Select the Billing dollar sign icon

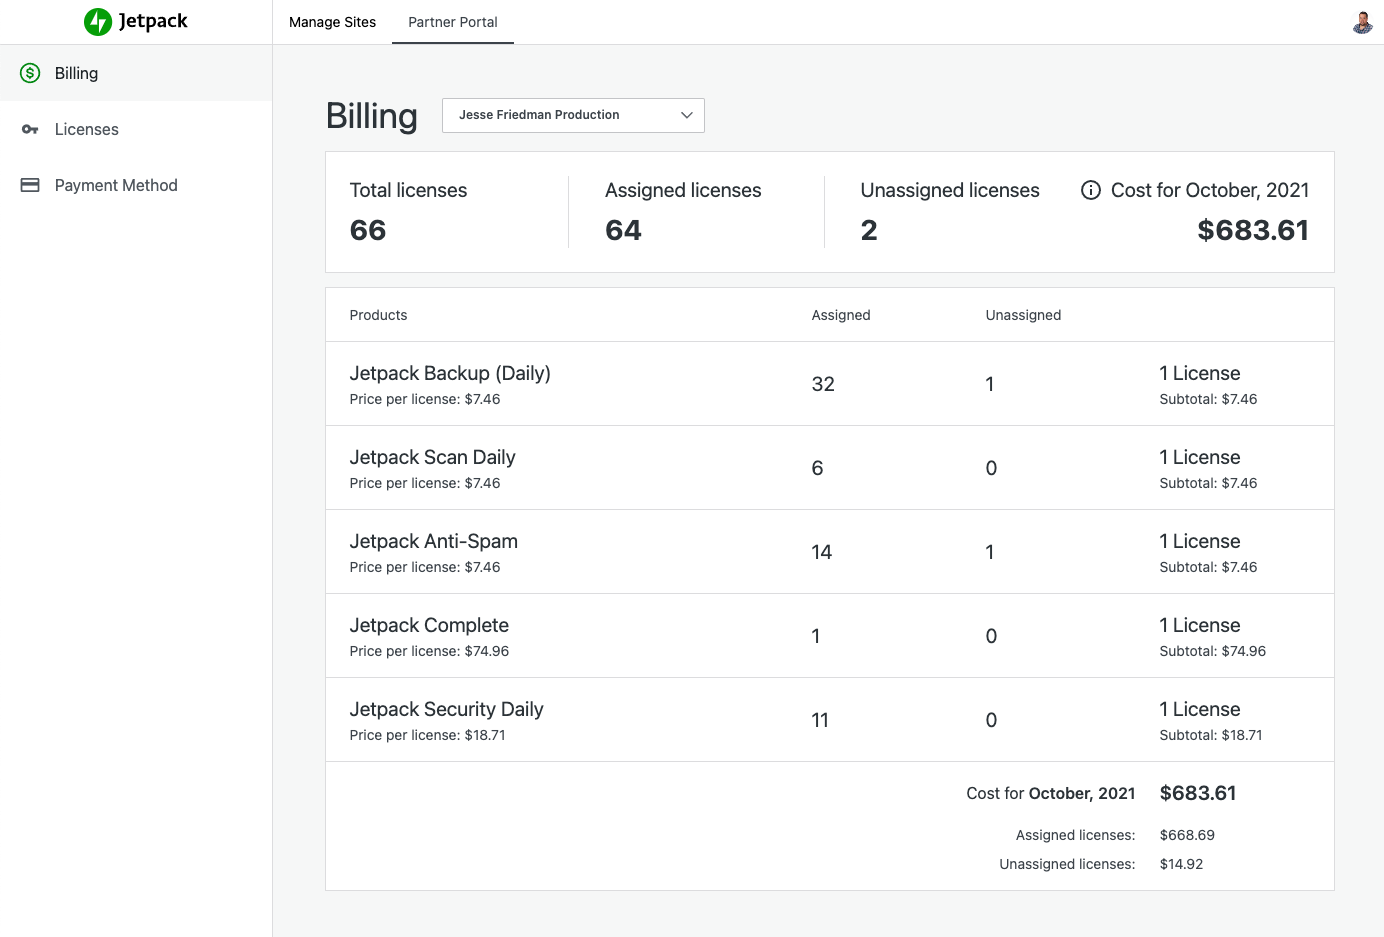tap(30, 72)
